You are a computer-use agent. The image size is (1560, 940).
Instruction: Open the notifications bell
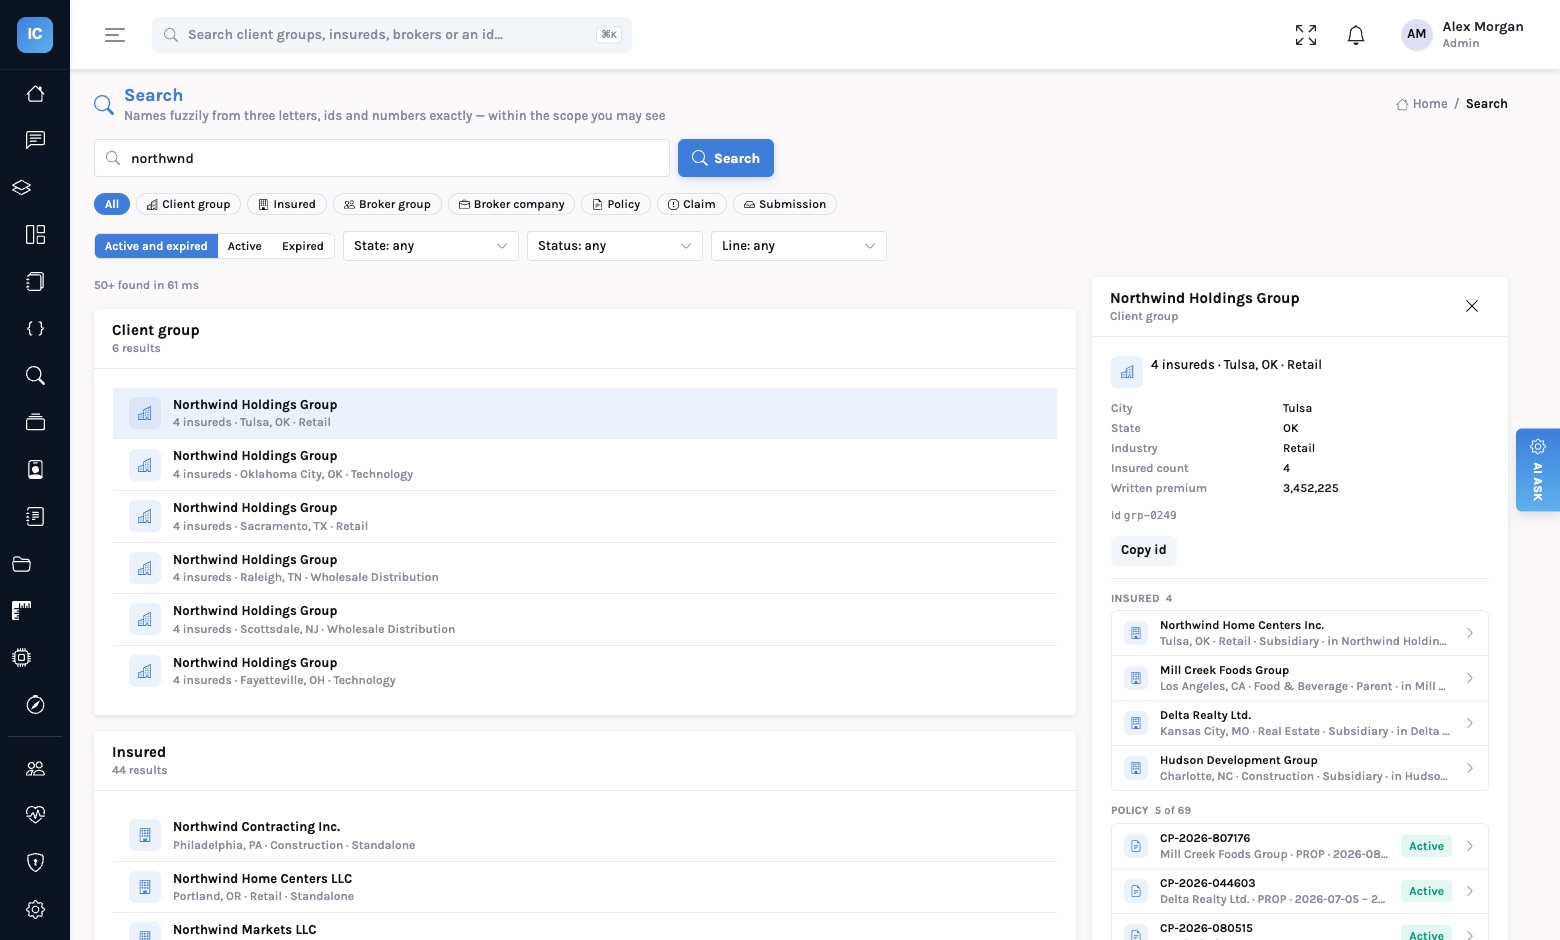(x=1356, y=35)
